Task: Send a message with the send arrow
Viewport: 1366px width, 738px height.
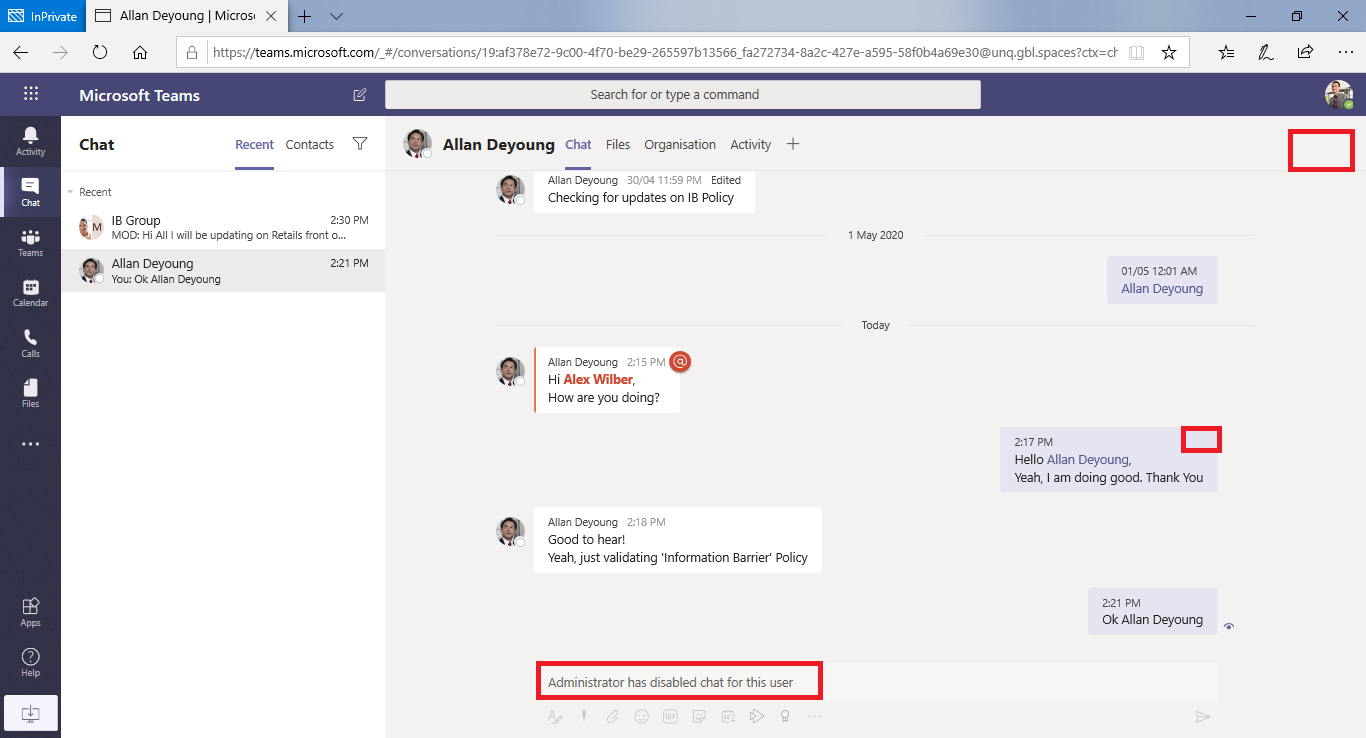Action: coord(1203,716)
